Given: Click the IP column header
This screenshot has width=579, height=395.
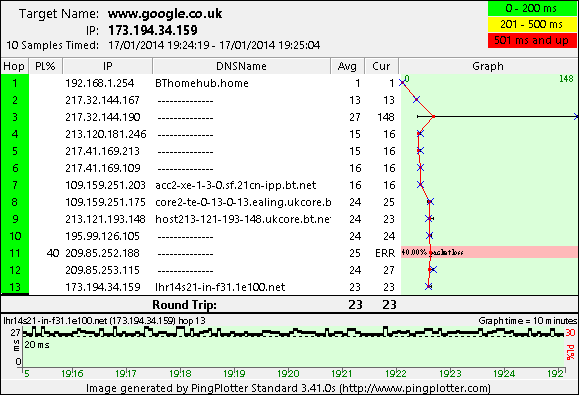Looking at the screenshot, I should point(107,66).
